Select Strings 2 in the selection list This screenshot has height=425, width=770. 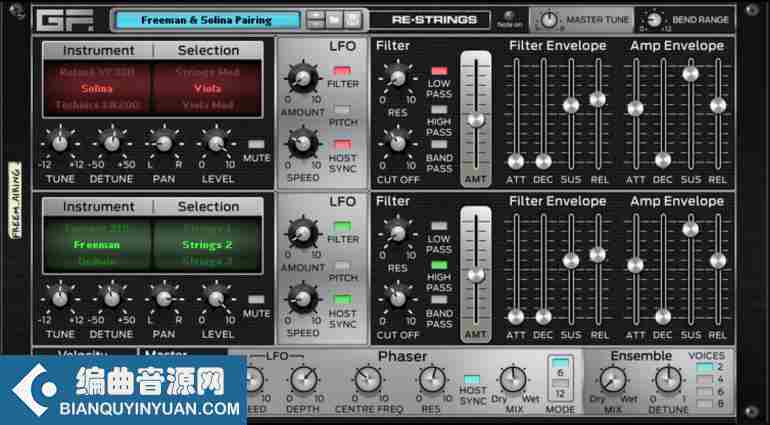[x=207, y=245]
